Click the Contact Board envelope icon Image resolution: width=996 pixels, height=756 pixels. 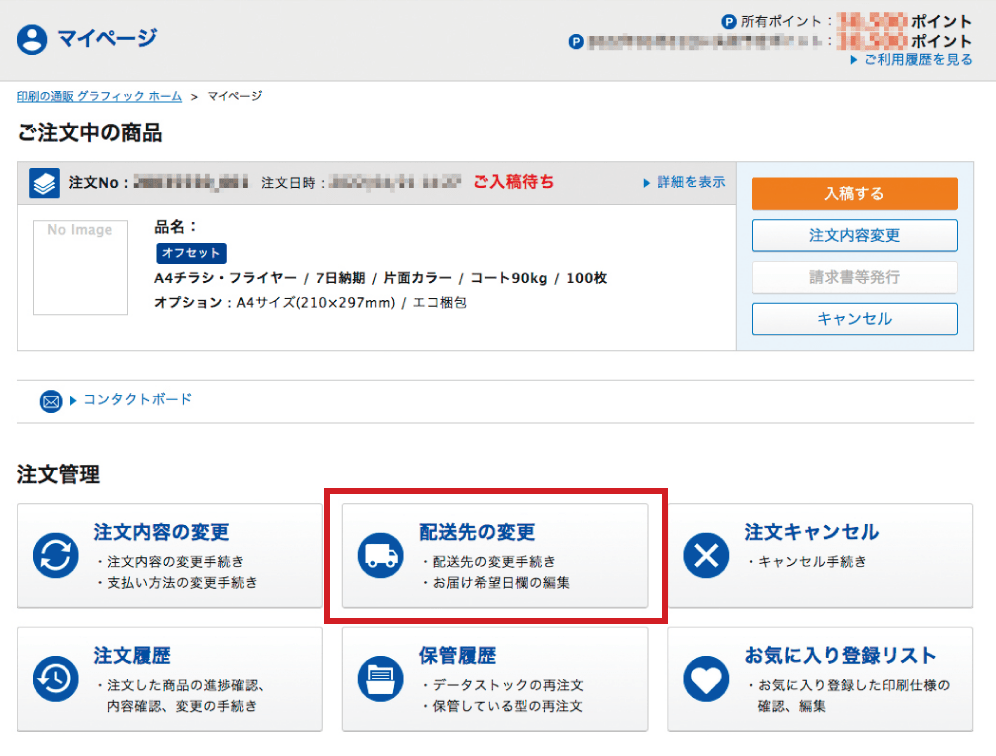click(x=51, y=401)
